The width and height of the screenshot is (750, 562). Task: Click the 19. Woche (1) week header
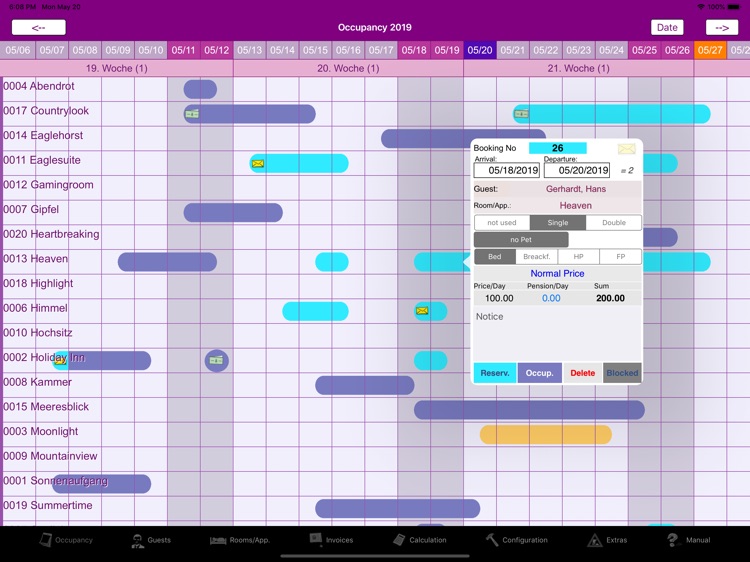coord(117,68)
